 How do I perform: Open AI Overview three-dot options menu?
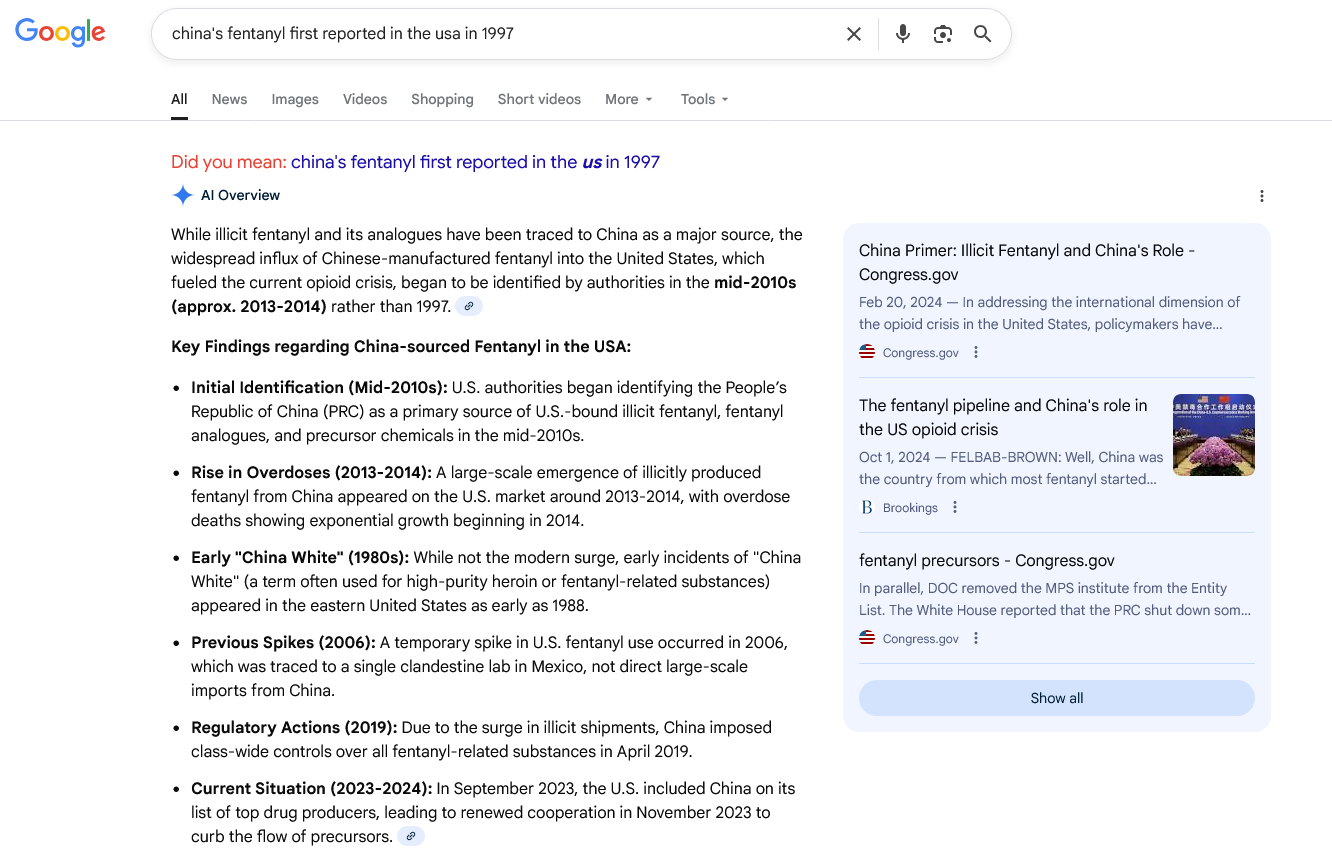coord(1261,196)
